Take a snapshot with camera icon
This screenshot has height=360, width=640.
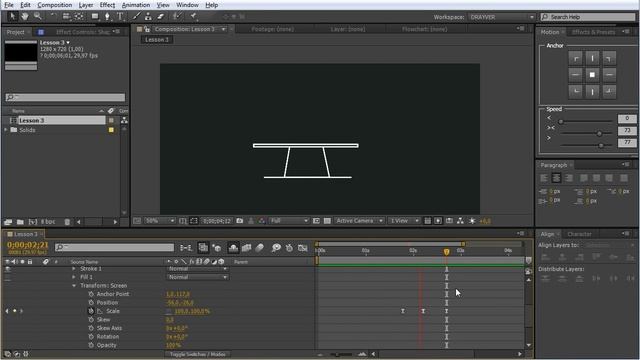pos(240,221)
